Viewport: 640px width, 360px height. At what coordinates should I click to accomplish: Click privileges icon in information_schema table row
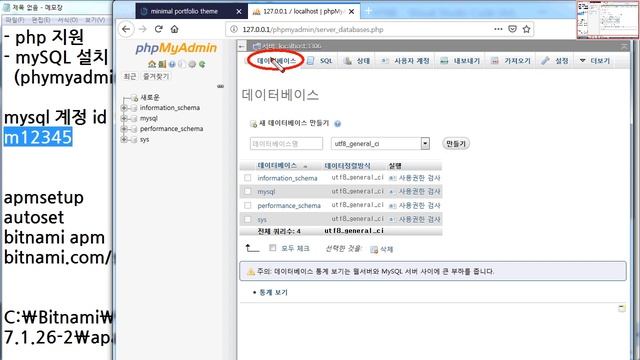tap(392, 178)
